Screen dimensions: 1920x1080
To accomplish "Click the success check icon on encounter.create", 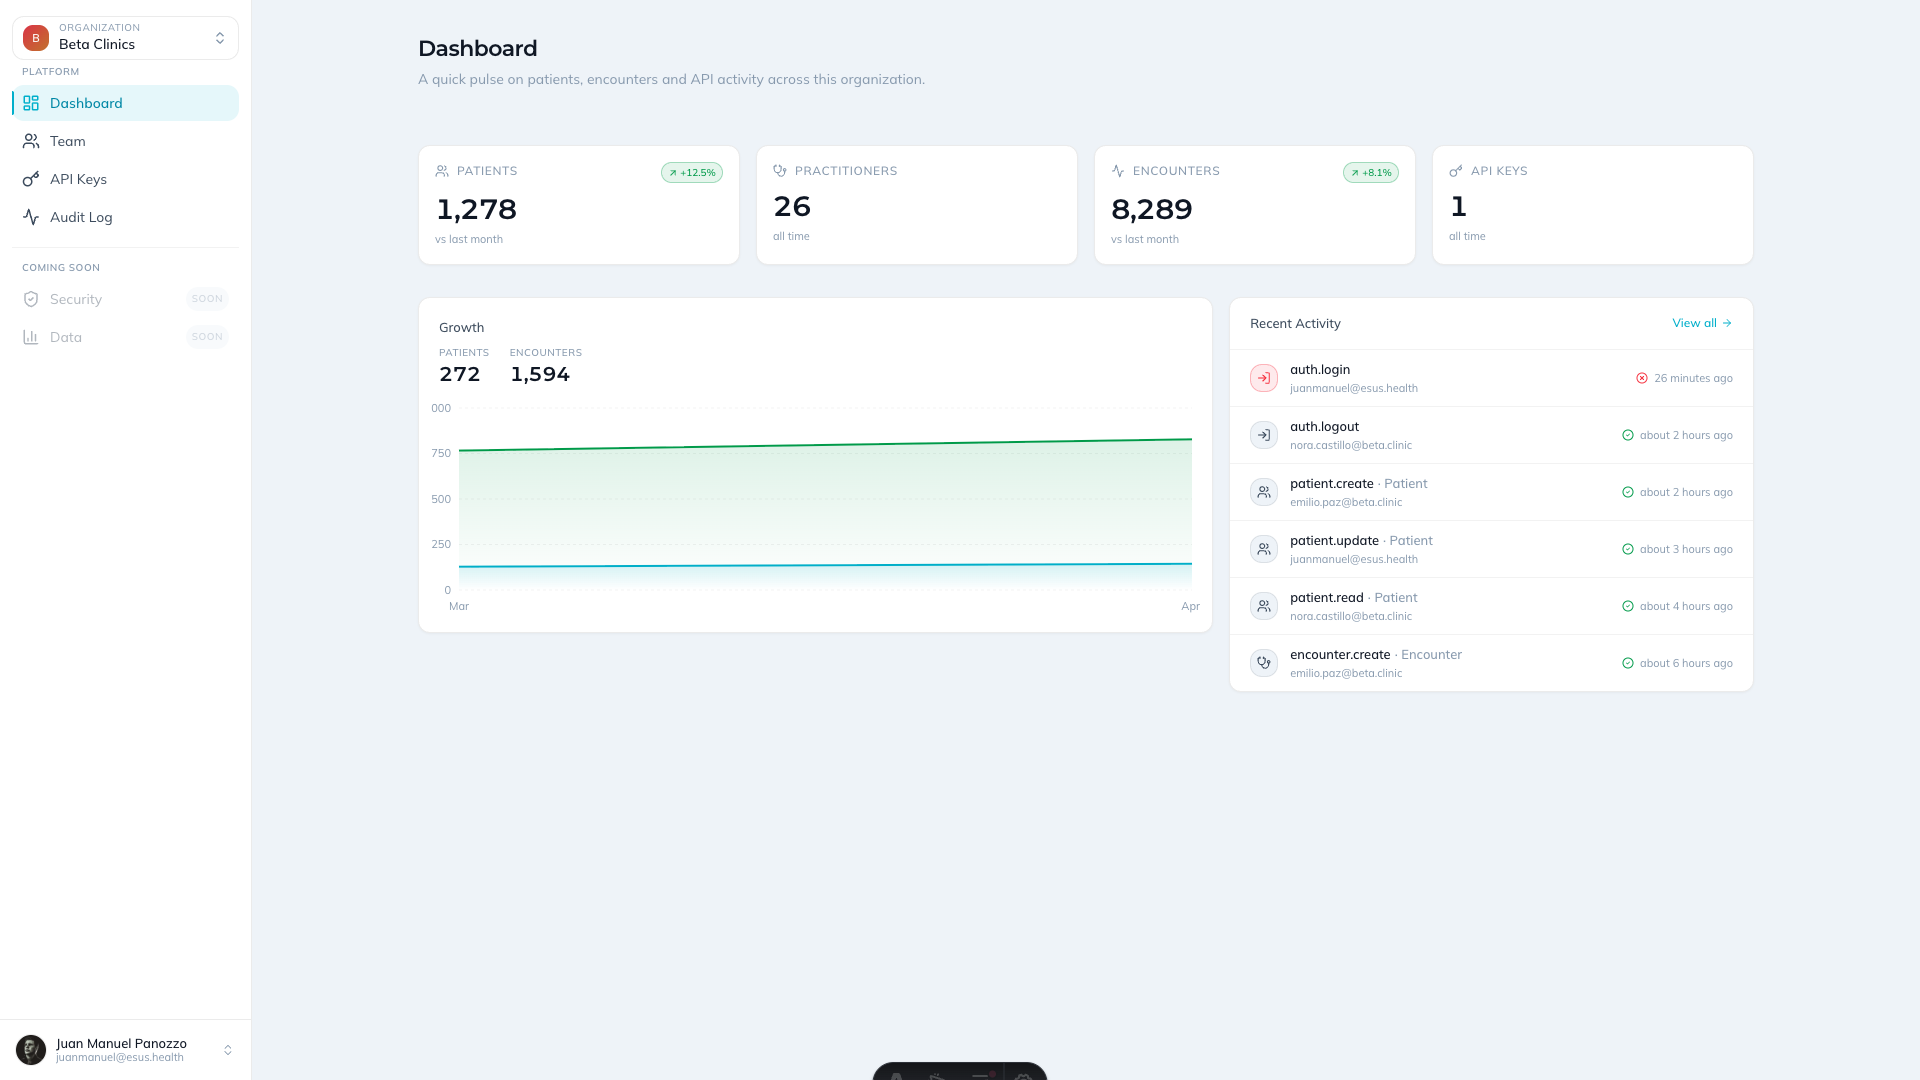I will pyautogui.click(x=1628, y=663).
